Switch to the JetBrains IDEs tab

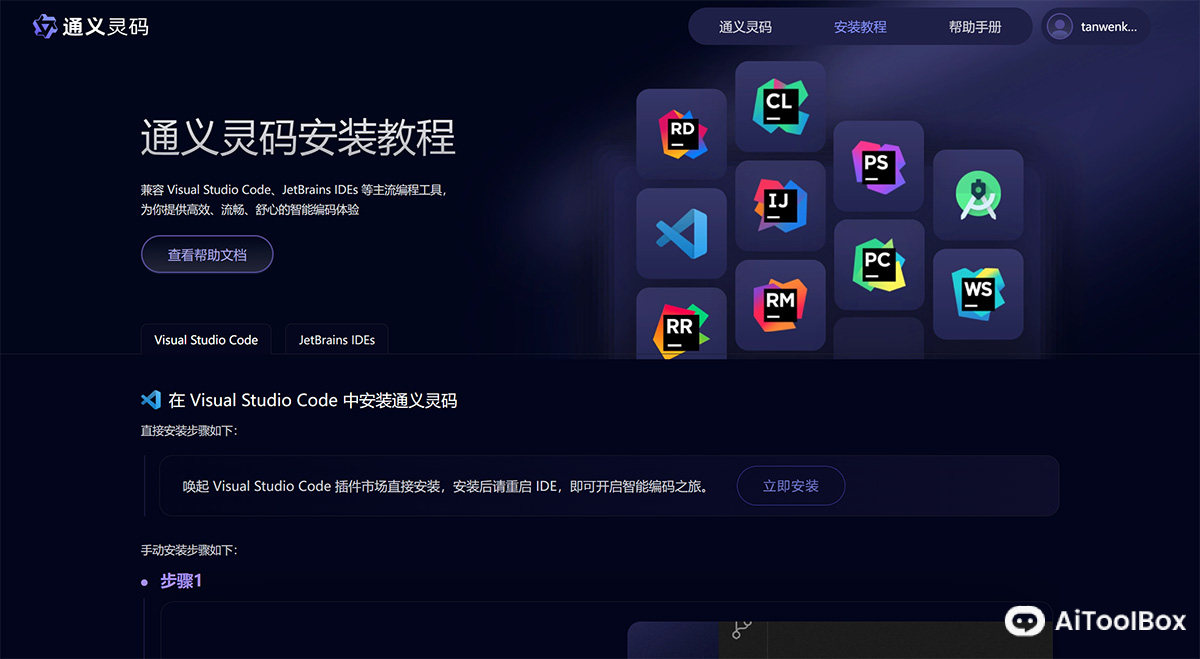(x=337, y=340)
